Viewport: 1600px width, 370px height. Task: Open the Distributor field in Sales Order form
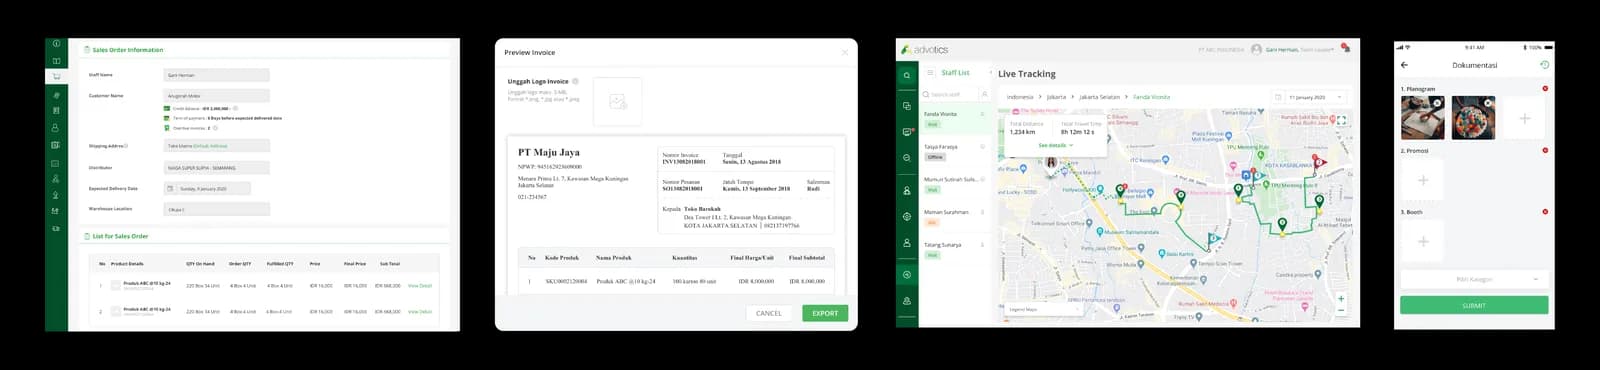pos(217,168)
